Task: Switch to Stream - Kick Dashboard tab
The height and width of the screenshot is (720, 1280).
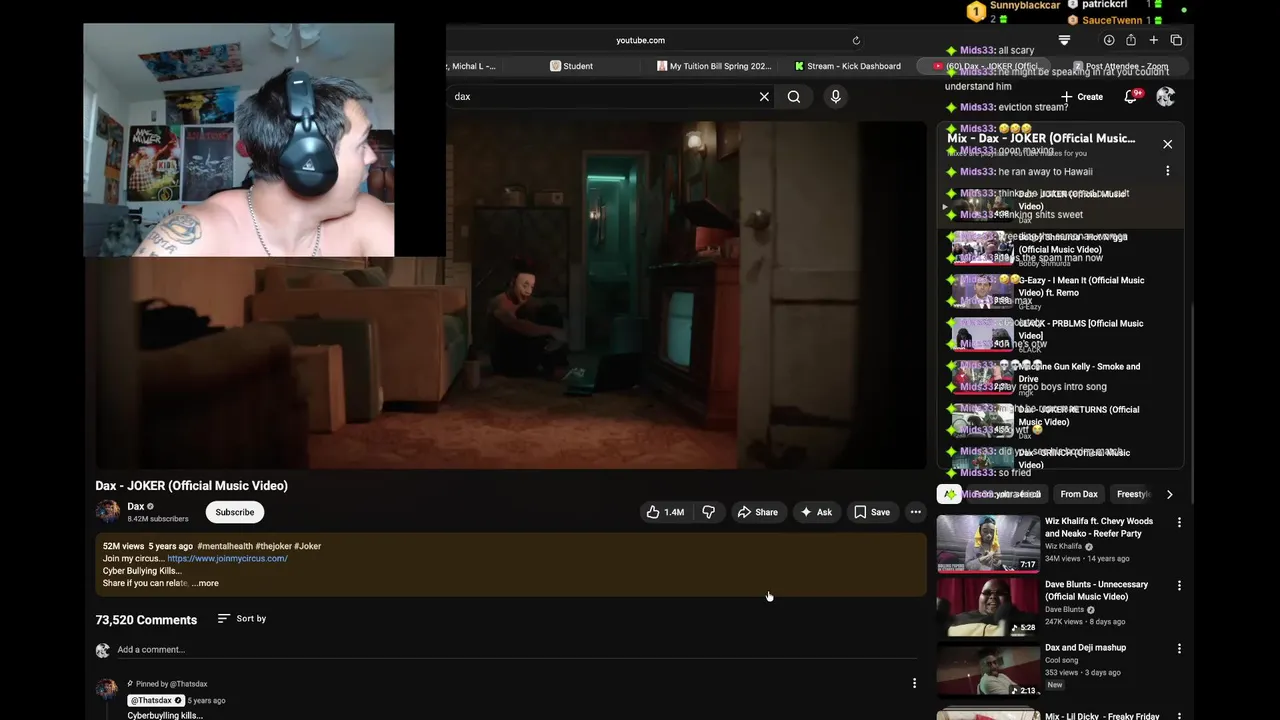Action: 847,66
